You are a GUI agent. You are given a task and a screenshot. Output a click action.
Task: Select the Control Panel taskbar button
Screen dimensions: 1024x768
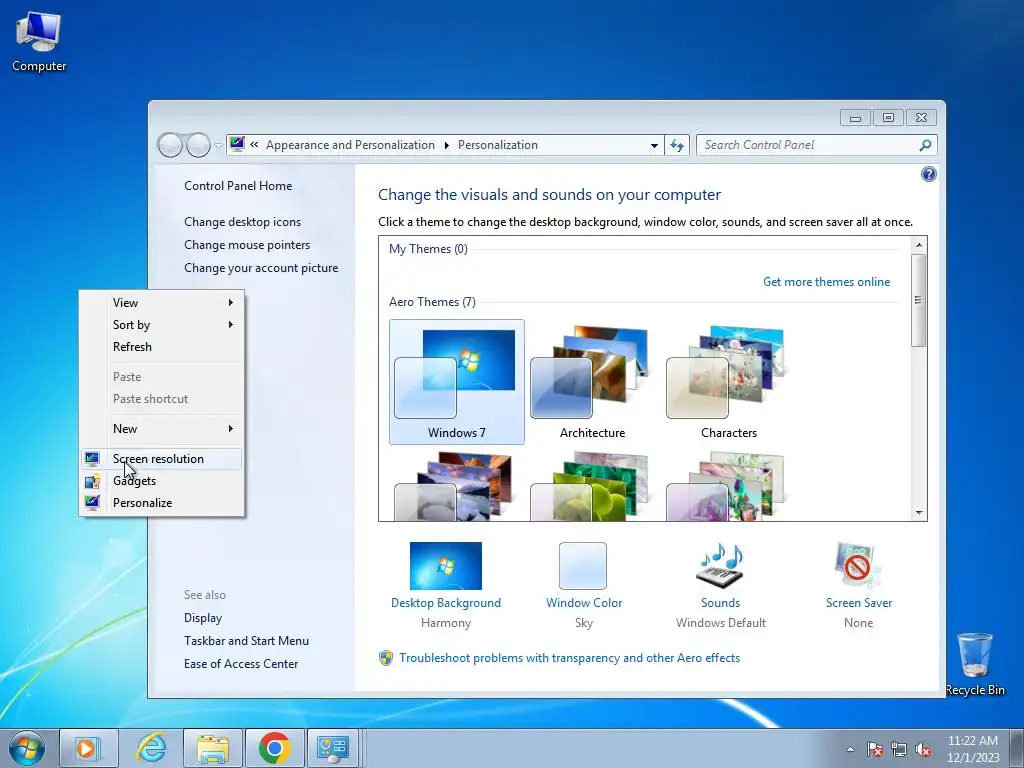click(333, 748)
